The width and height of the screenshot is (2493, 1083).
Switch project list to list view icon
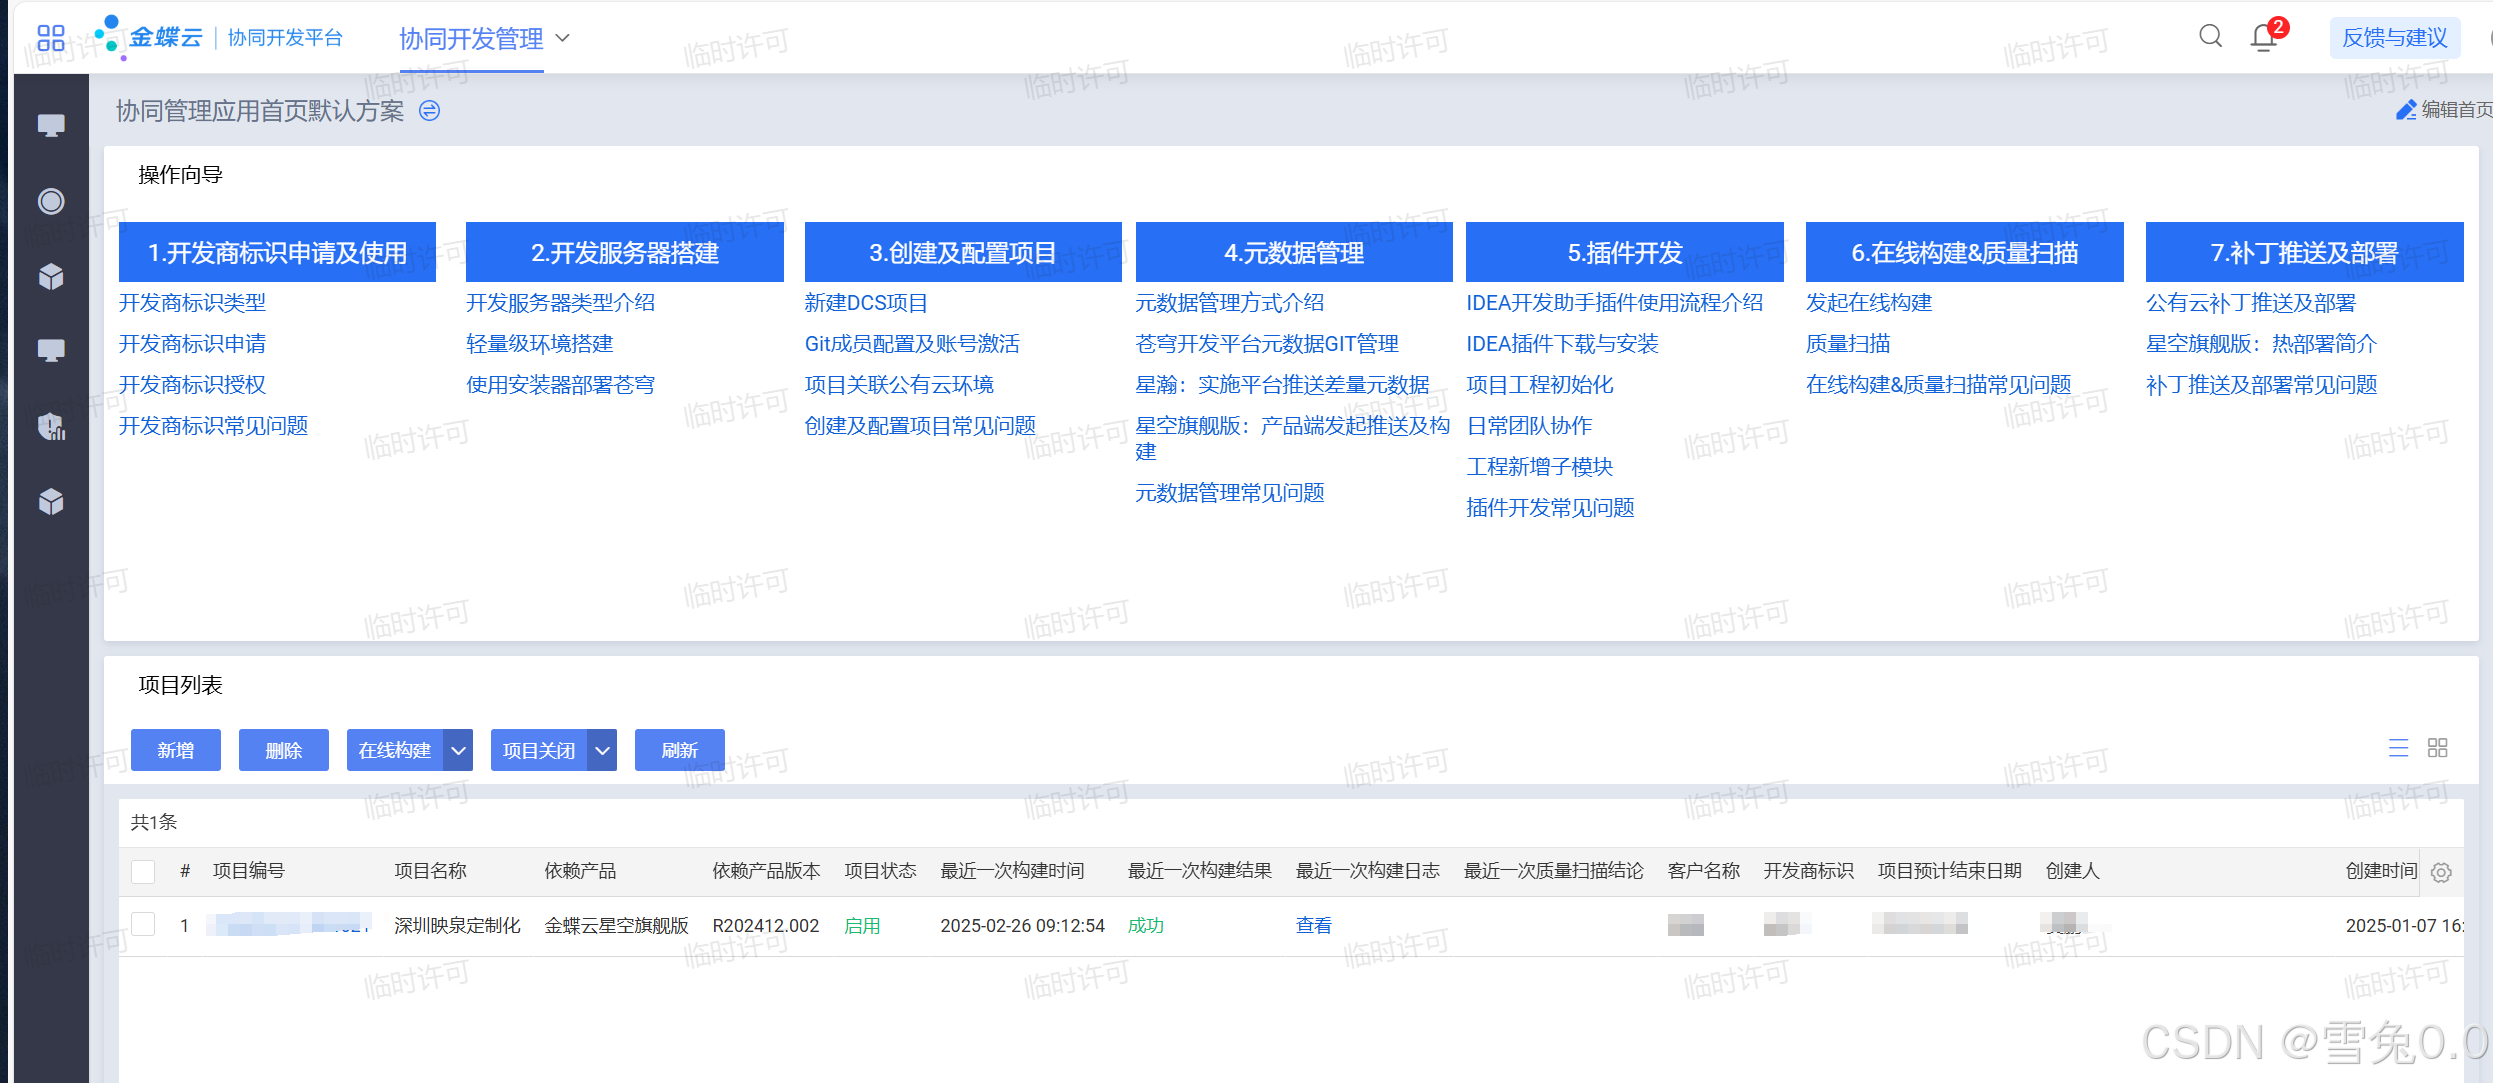[x=2398, y=748]
